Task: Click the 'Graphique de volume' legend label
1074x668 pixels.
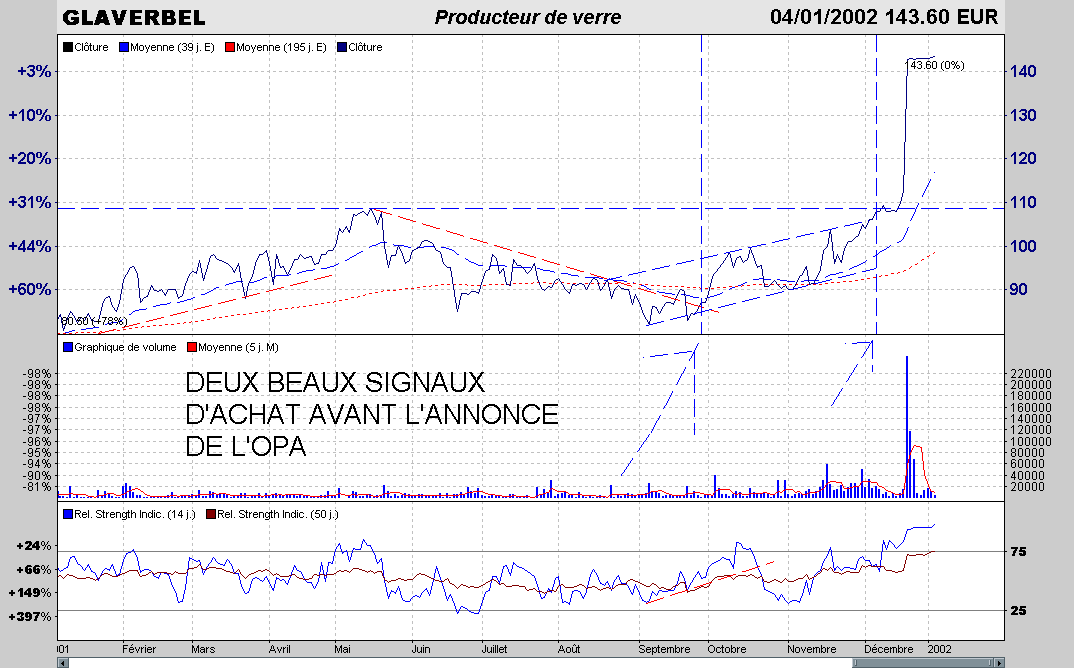Action: [125, 347]
